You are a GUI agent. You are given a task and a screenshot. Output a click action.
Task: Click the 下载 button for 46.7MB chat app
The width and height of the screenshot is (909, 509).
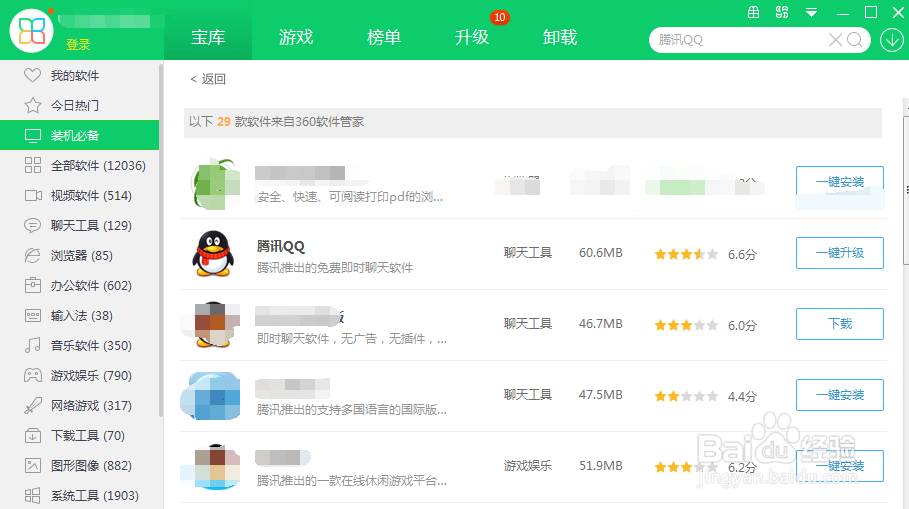839,323
